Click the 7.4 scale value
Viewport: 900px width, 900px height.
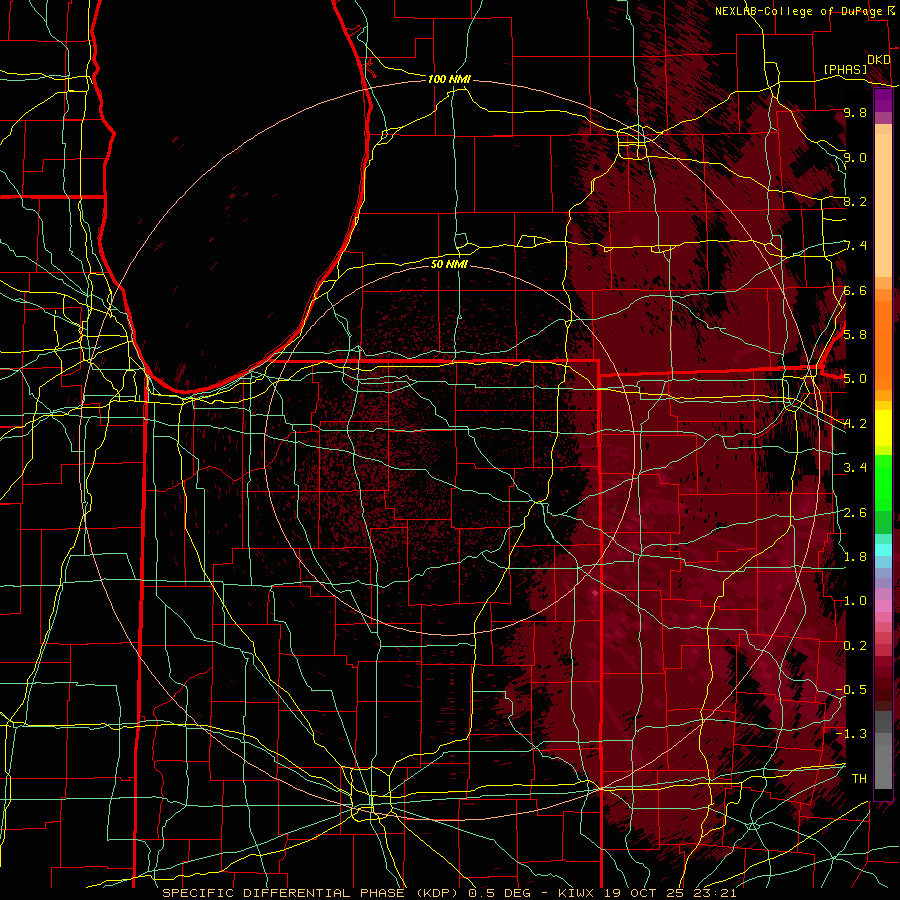pos(855,246)
